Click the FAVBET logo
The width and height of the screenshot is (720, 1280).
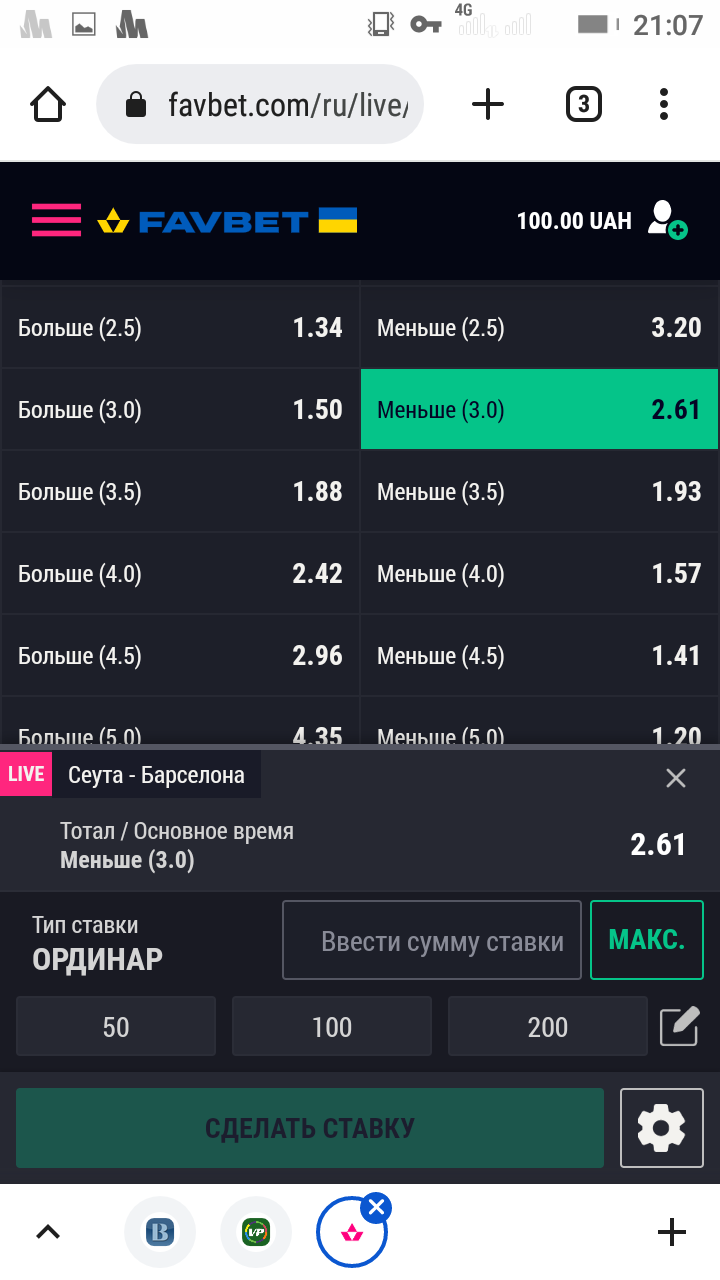pyautogui.click(x=225, y=220)
